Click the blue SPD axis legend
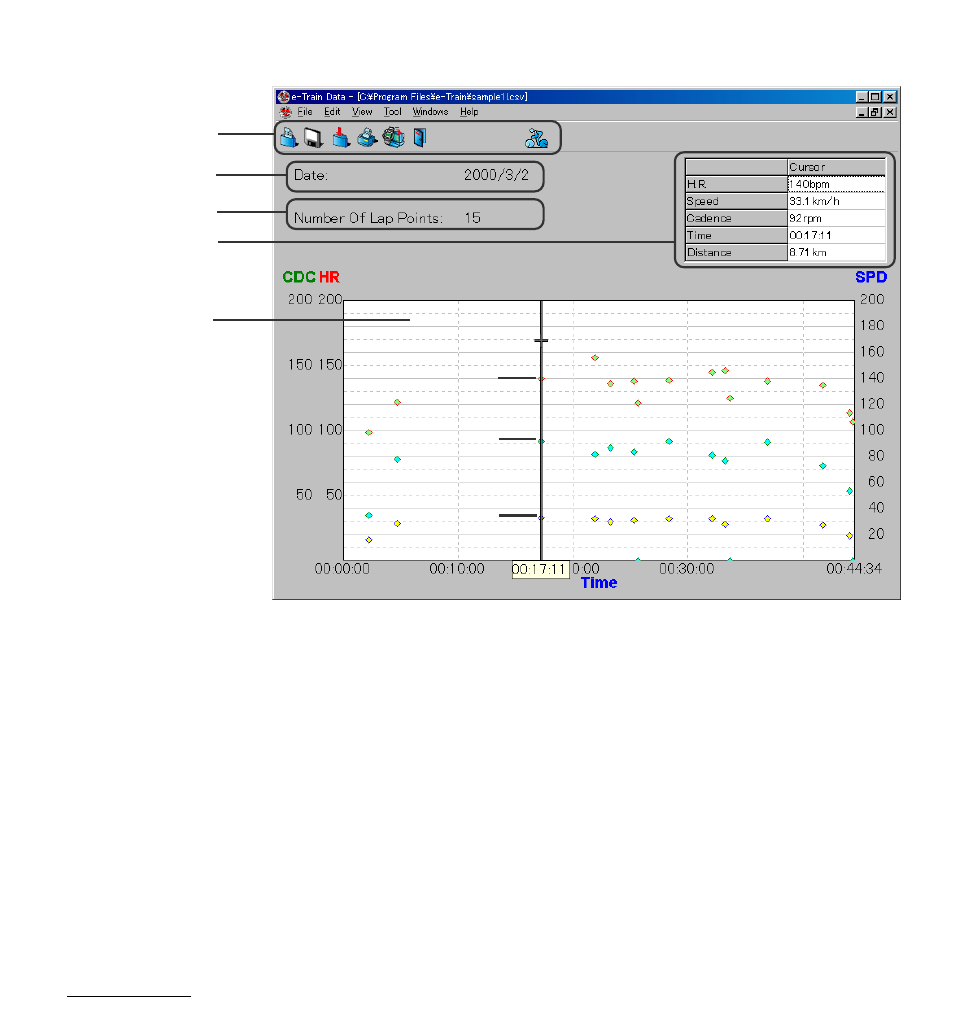 tap(871, 277)
